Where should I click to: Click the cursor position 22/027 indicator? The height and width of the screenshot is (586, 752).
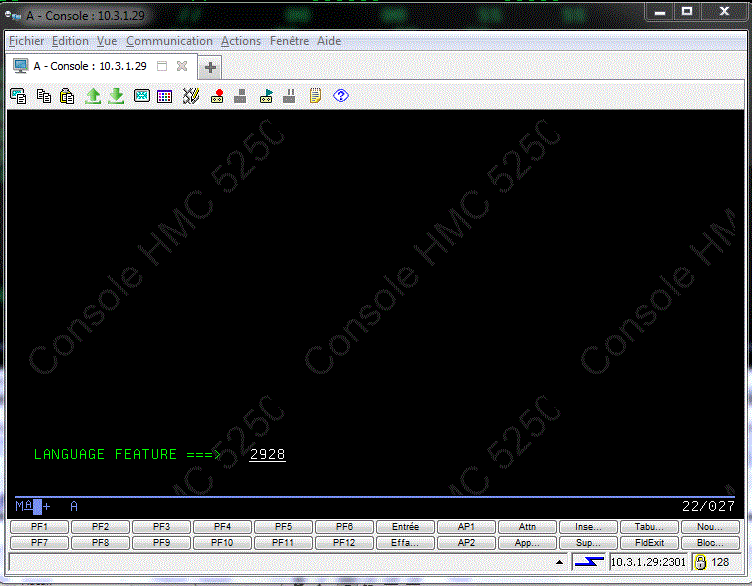click(708, 506)
